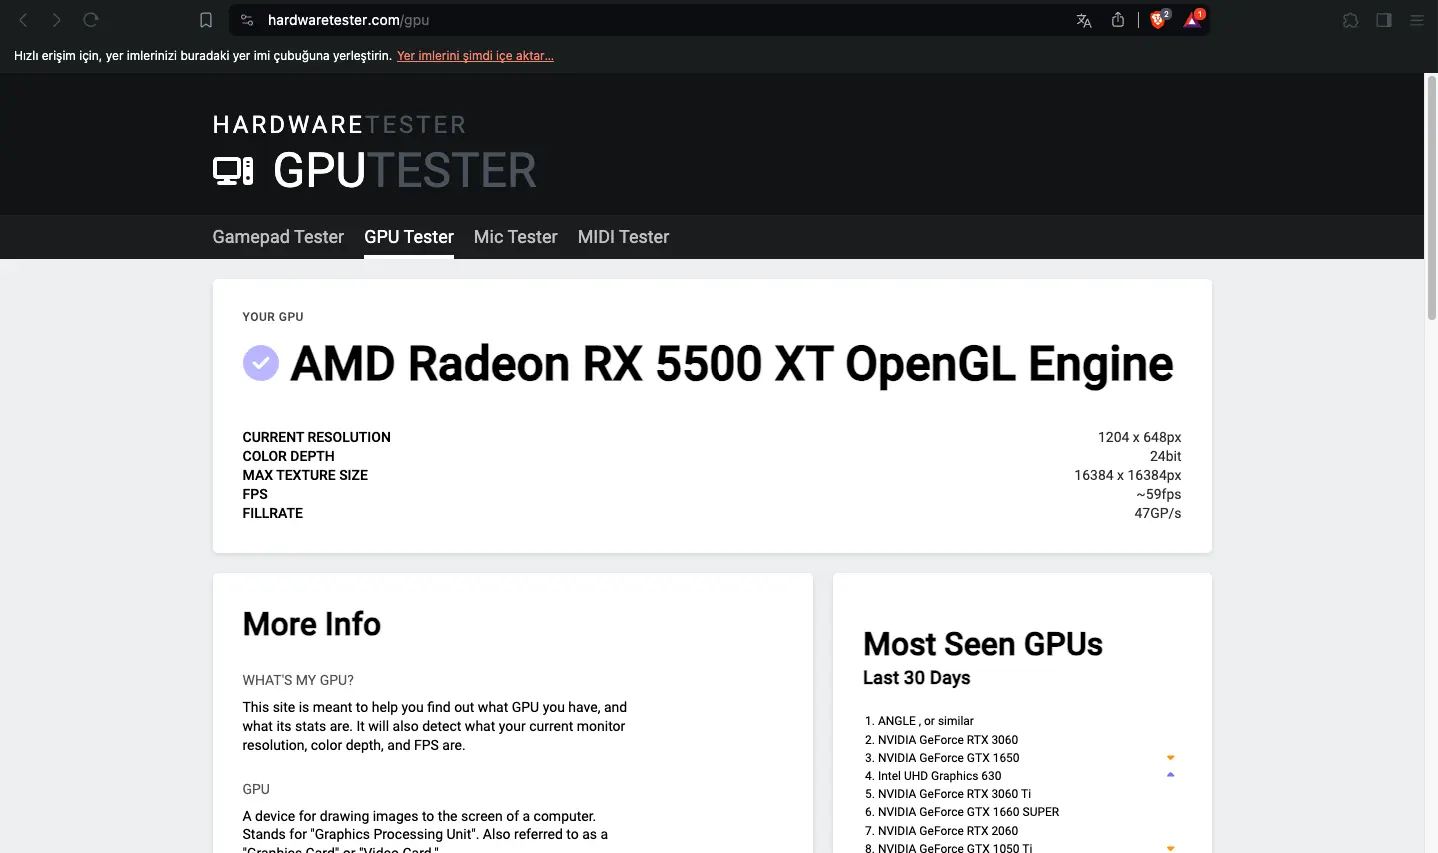
Task: Click the "24bit" value
Action: (x=1165, y=456)
